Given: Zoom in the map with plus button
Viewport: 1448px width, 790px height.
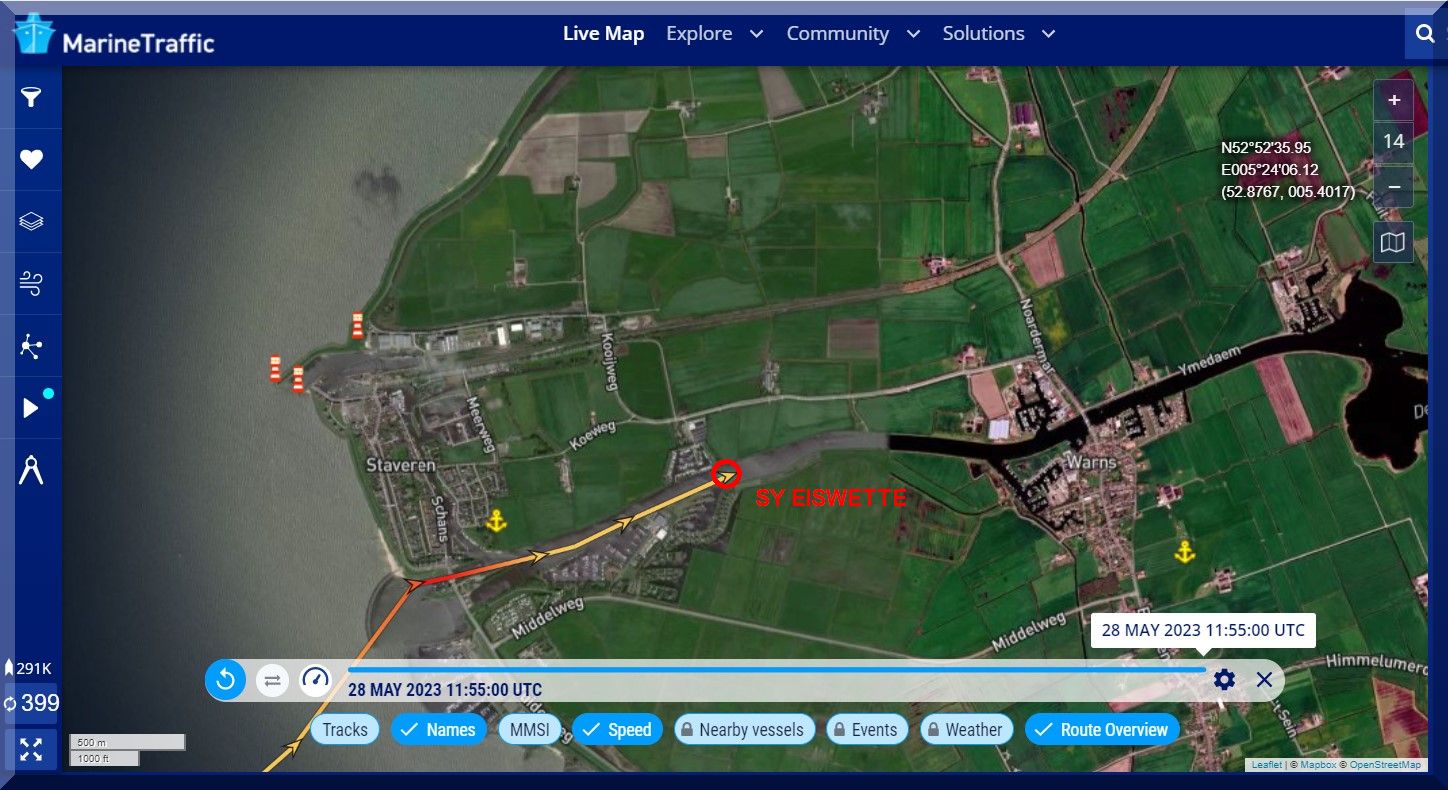Looking at the screenshot, I should click(1393, 101).
